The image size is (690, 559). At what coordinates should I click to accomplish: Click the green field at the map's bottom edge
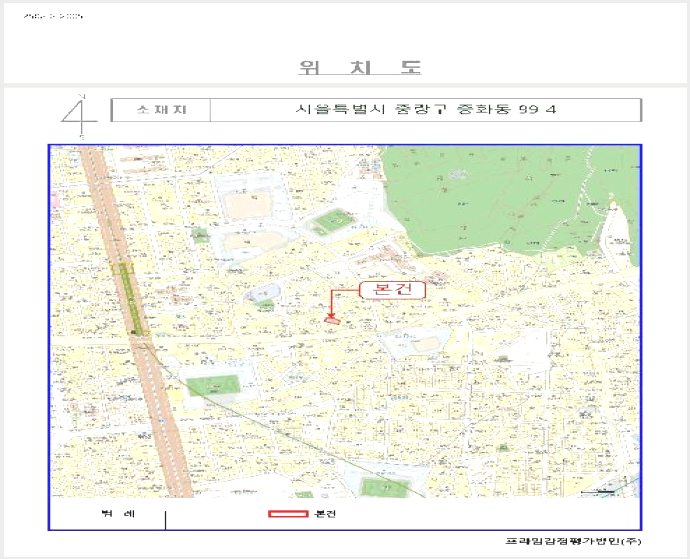[385, 488]
